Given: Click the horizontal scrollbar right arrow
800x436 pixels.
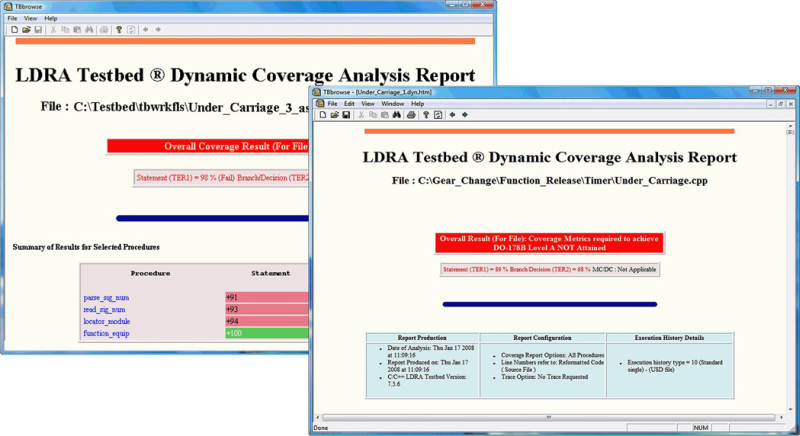Looking at the screenshot, I should click(x=781, y=417).
